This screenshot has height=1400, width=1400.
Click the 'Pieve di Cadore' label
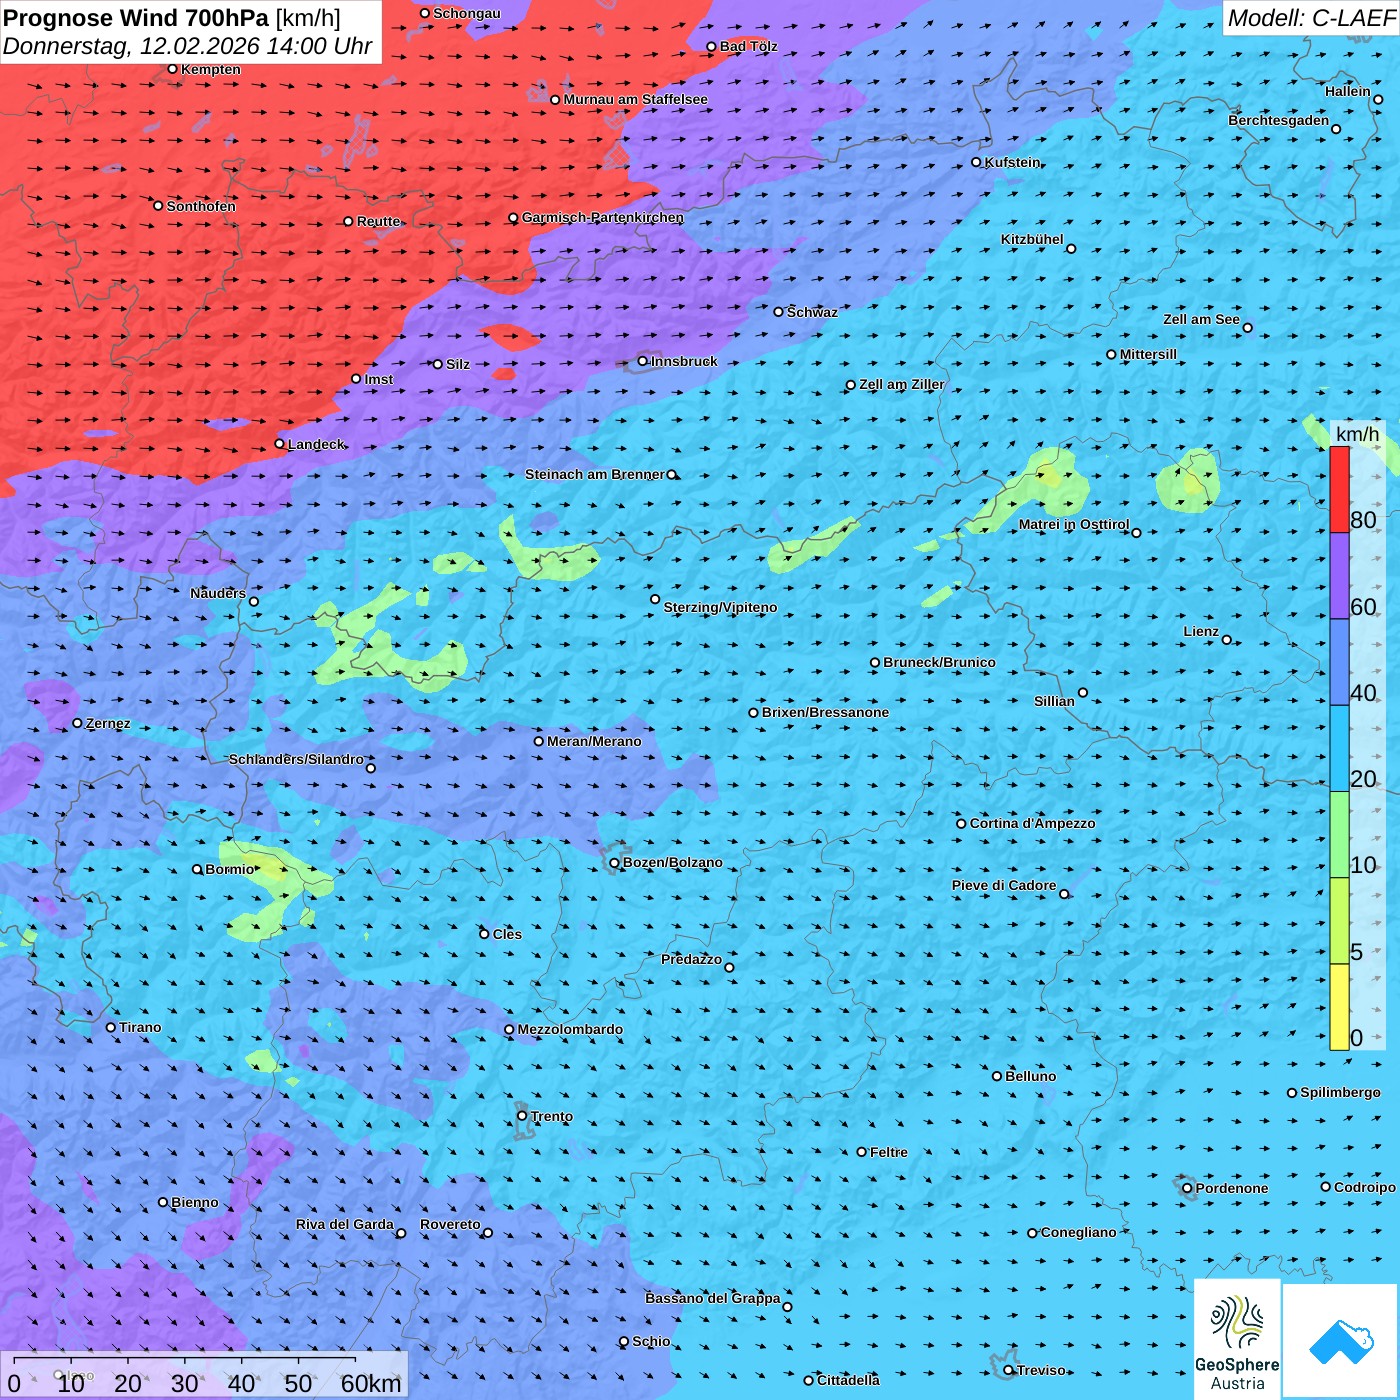click(x=1004, y=885)
